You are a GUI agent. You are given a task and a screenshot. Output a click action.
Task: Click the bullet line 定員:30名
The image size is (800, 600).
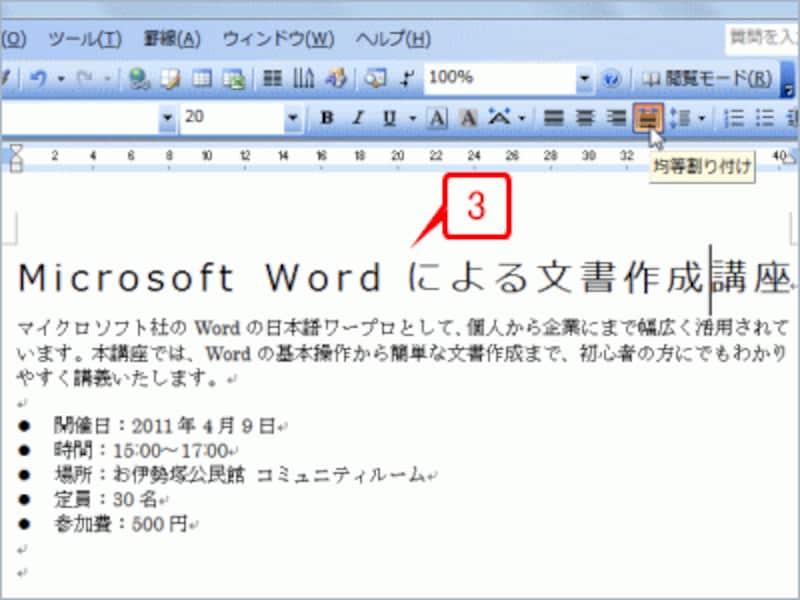[111, 499]
